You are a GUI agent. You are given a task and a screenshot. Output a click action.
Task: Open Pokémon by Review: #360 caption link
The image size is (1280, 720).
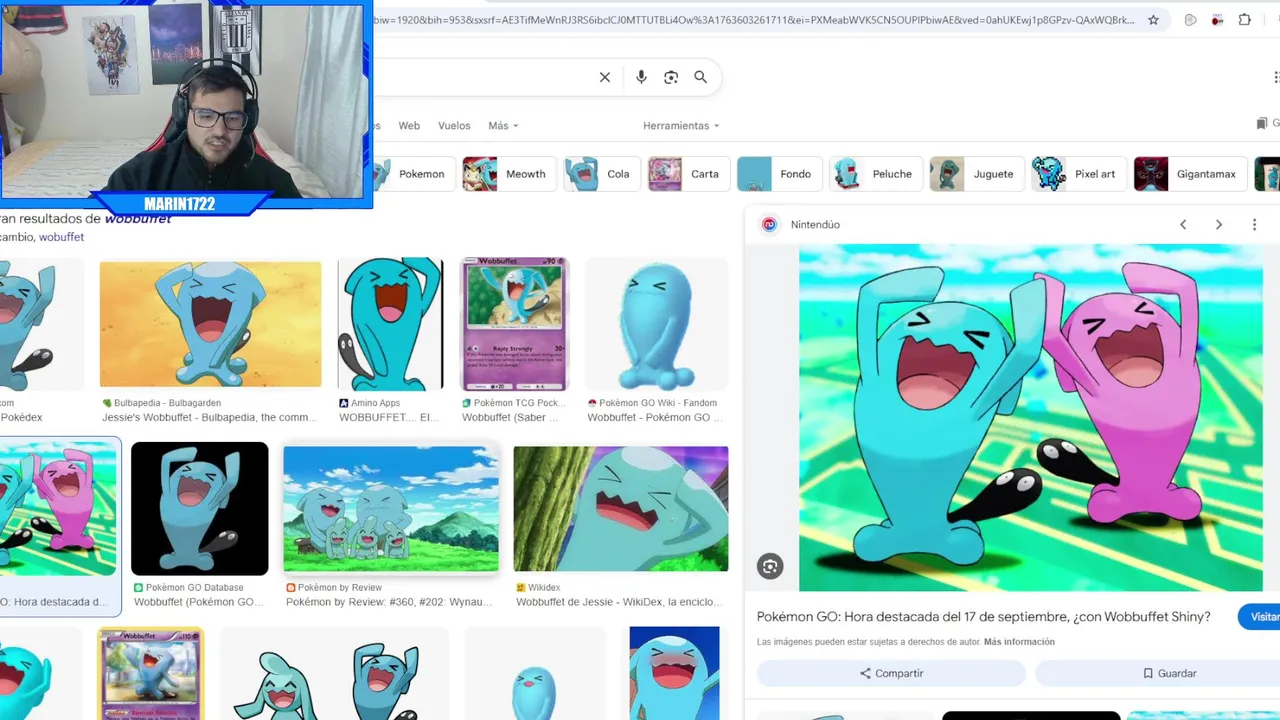coord(389,602)
